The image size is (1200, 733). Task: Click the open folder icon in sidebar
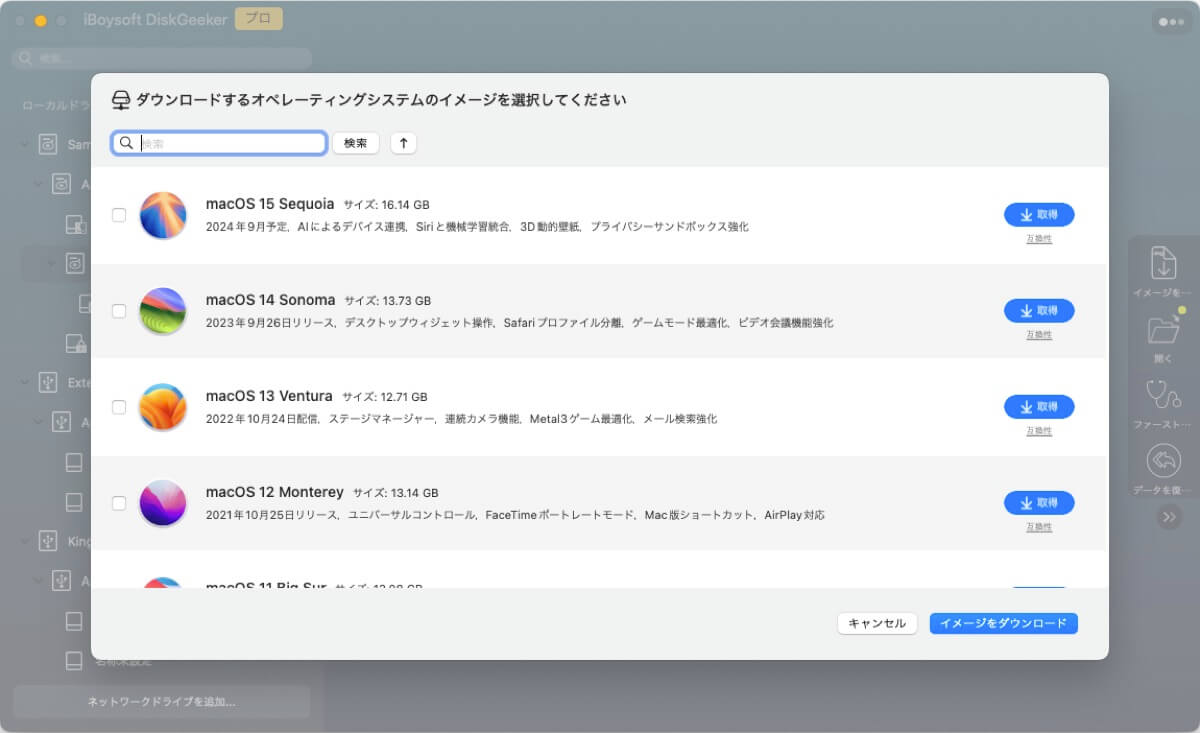coord(1163,329)
